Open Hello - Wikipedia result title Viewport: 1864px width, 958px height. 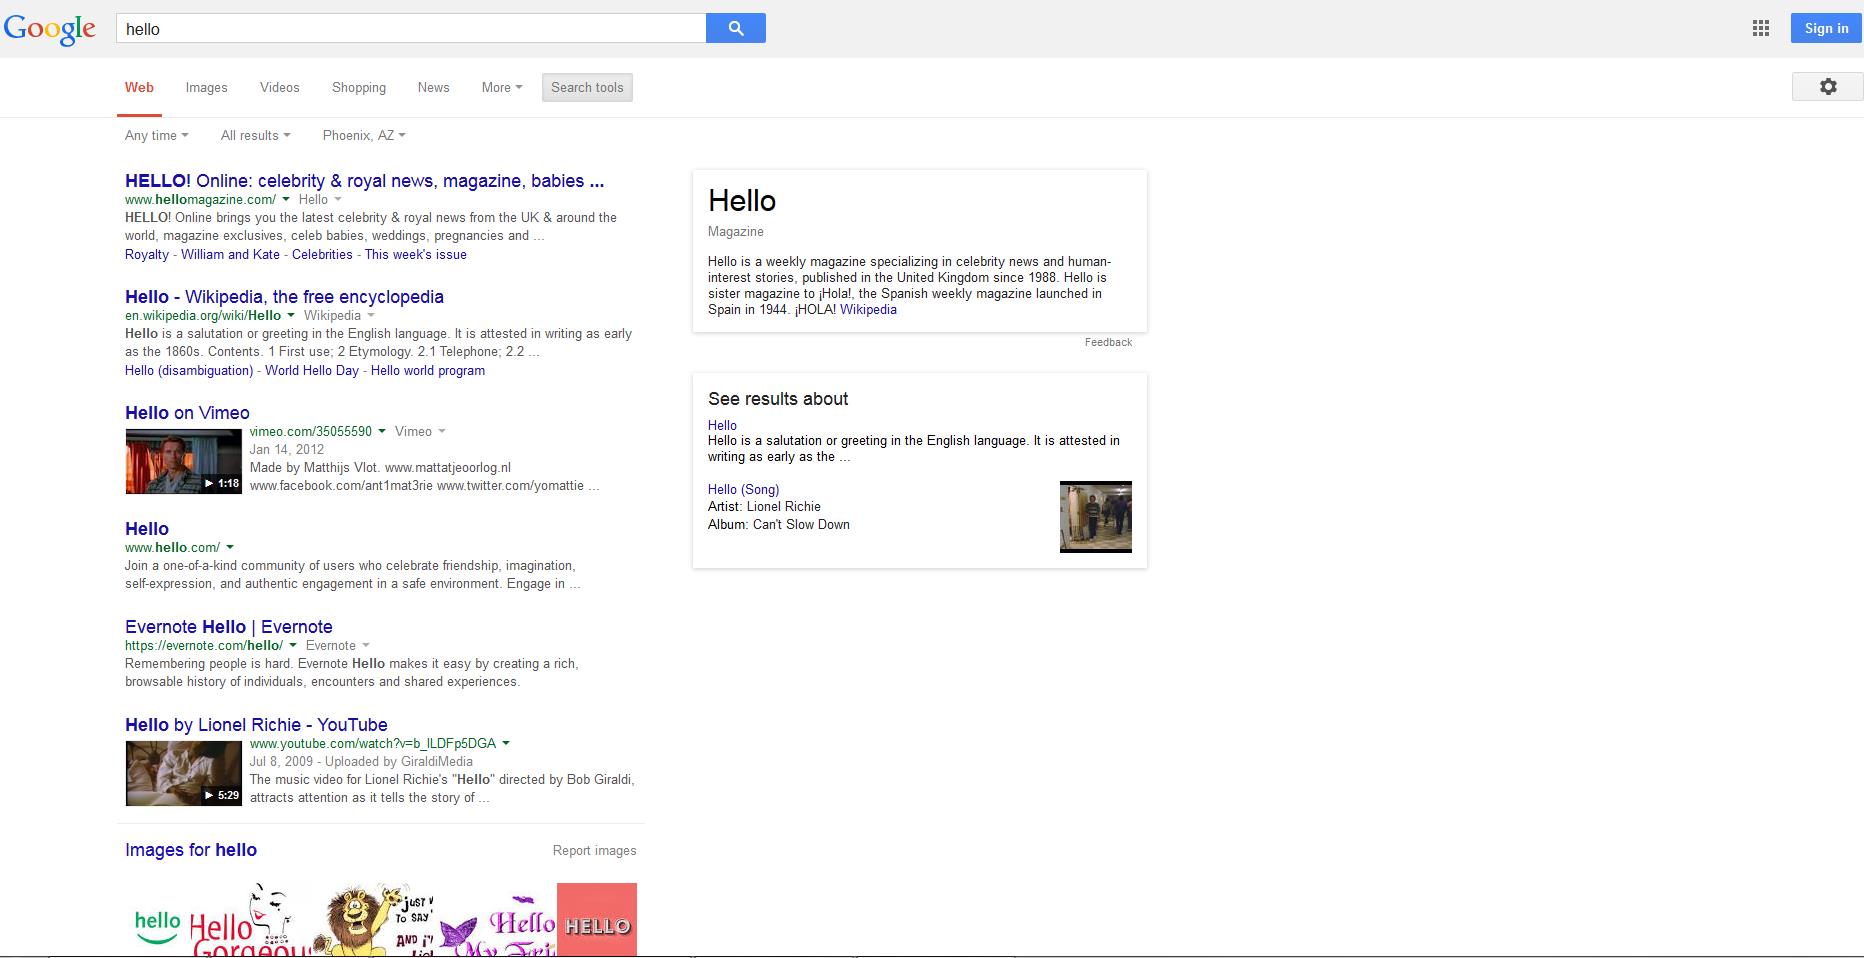(x=284, y=297)
